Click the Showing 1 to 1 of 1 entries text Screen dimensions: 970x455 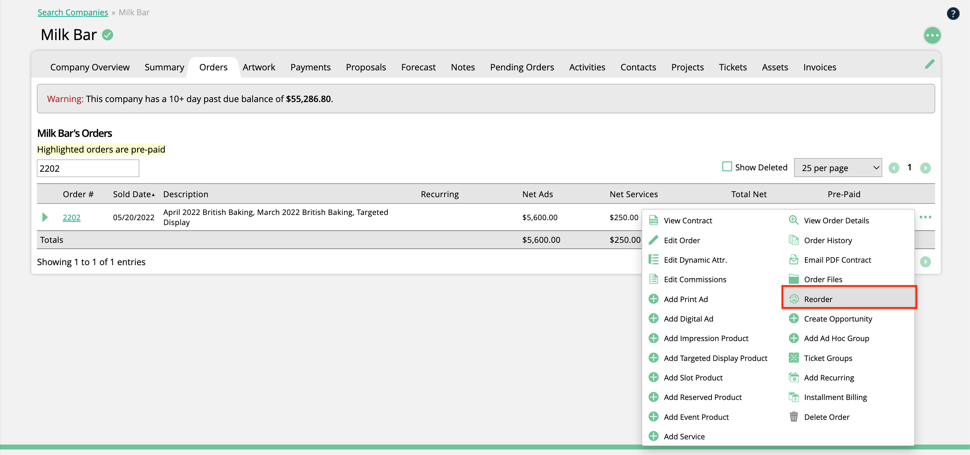(x=92, y=262)
